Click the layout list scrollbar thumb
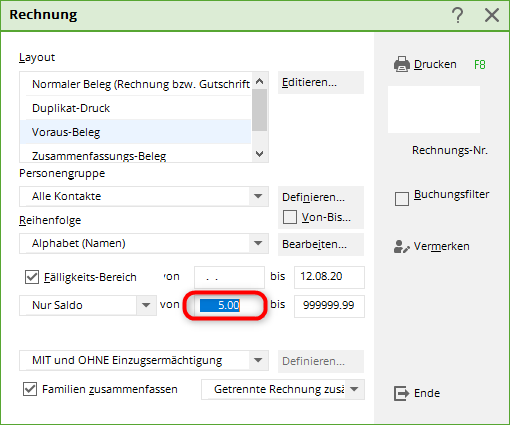 [259, 110]
